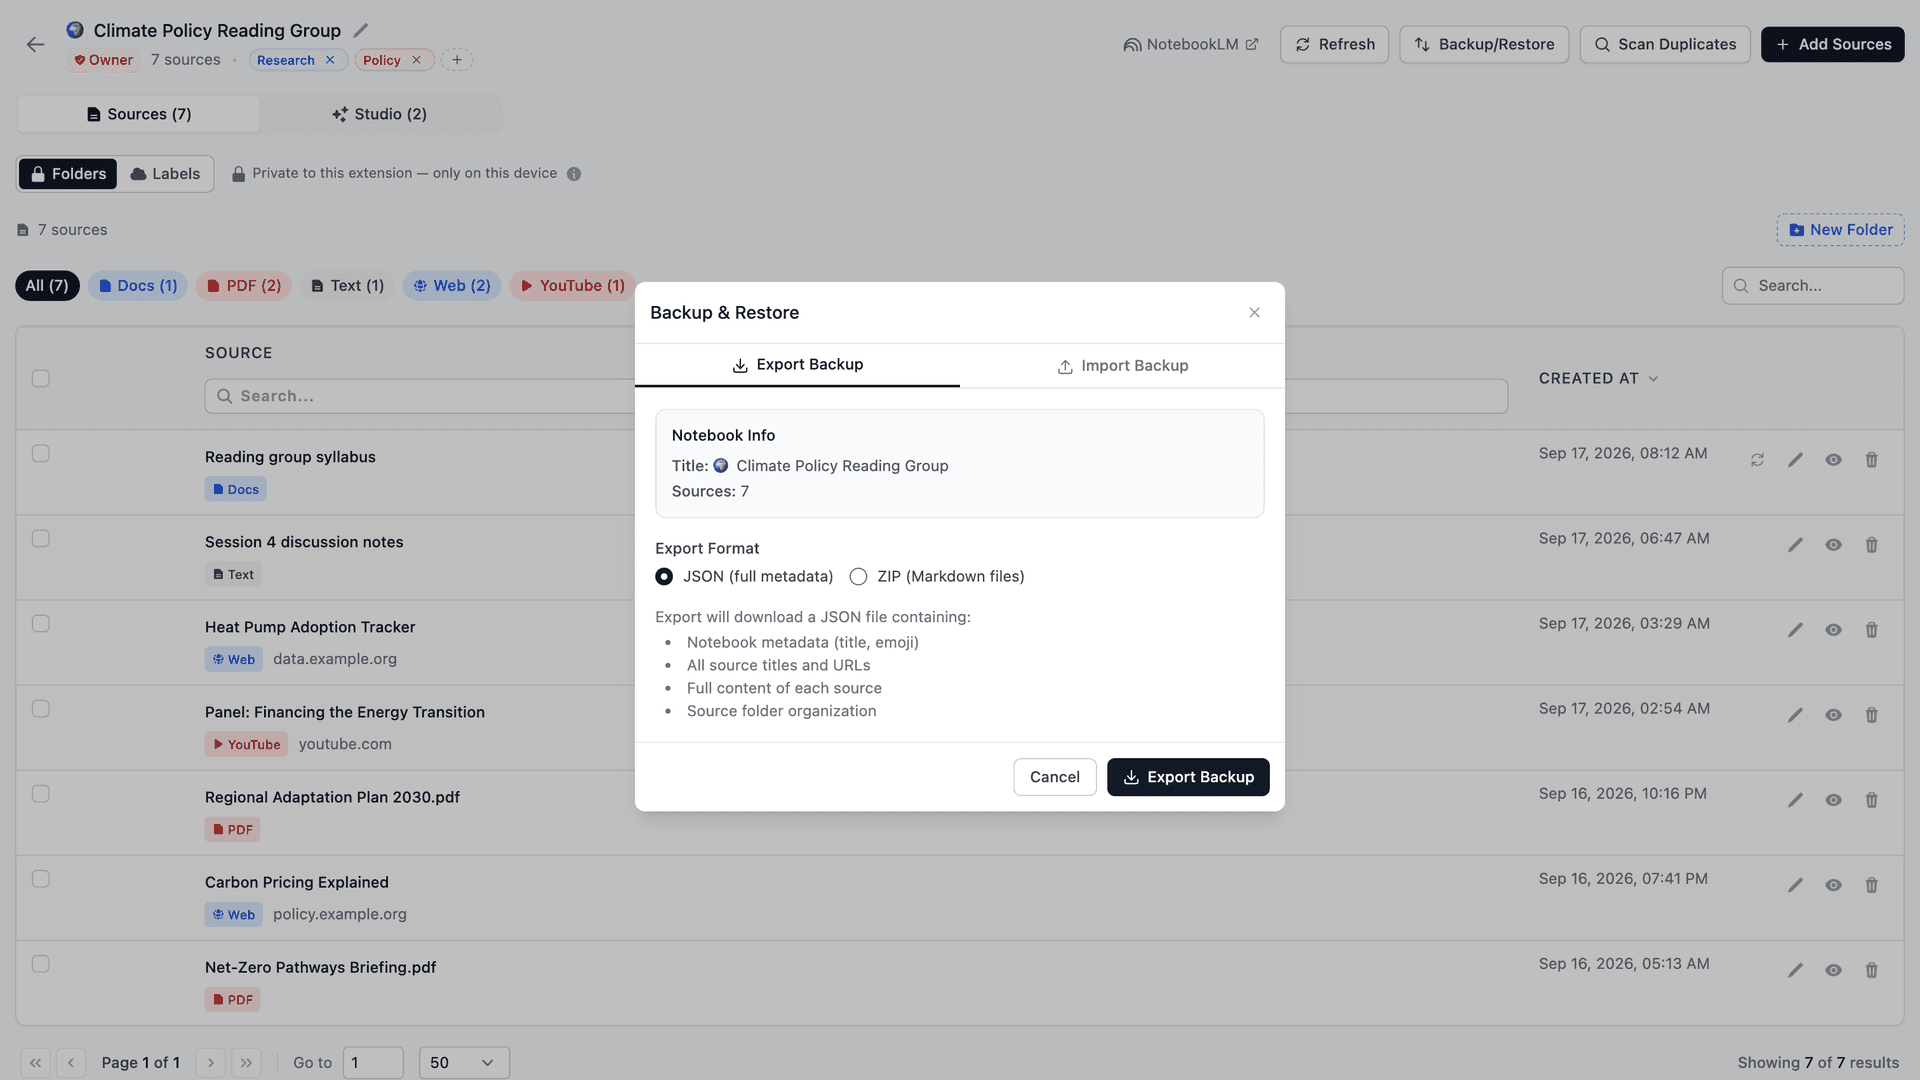Screen dimensions: 1920x1080
Task: Click the info icon beside privacy notice
Action: 574,174
